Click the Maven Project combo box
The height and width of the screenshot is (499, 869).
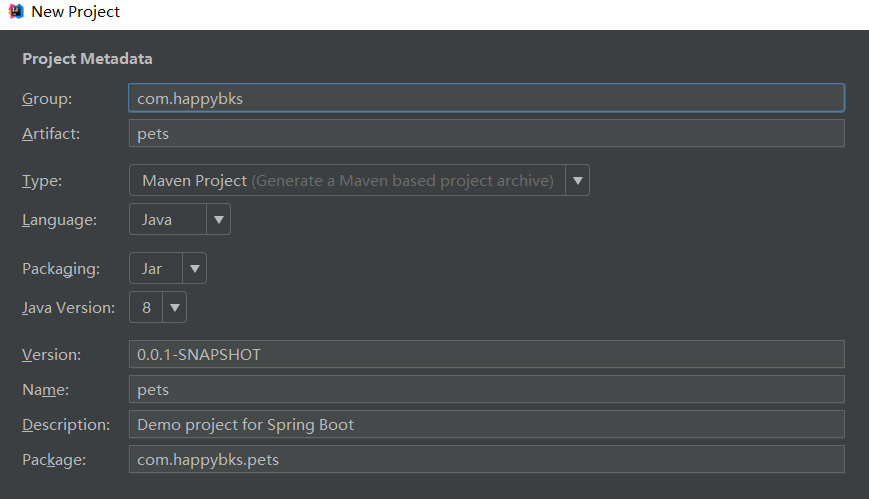click(347, 181)
